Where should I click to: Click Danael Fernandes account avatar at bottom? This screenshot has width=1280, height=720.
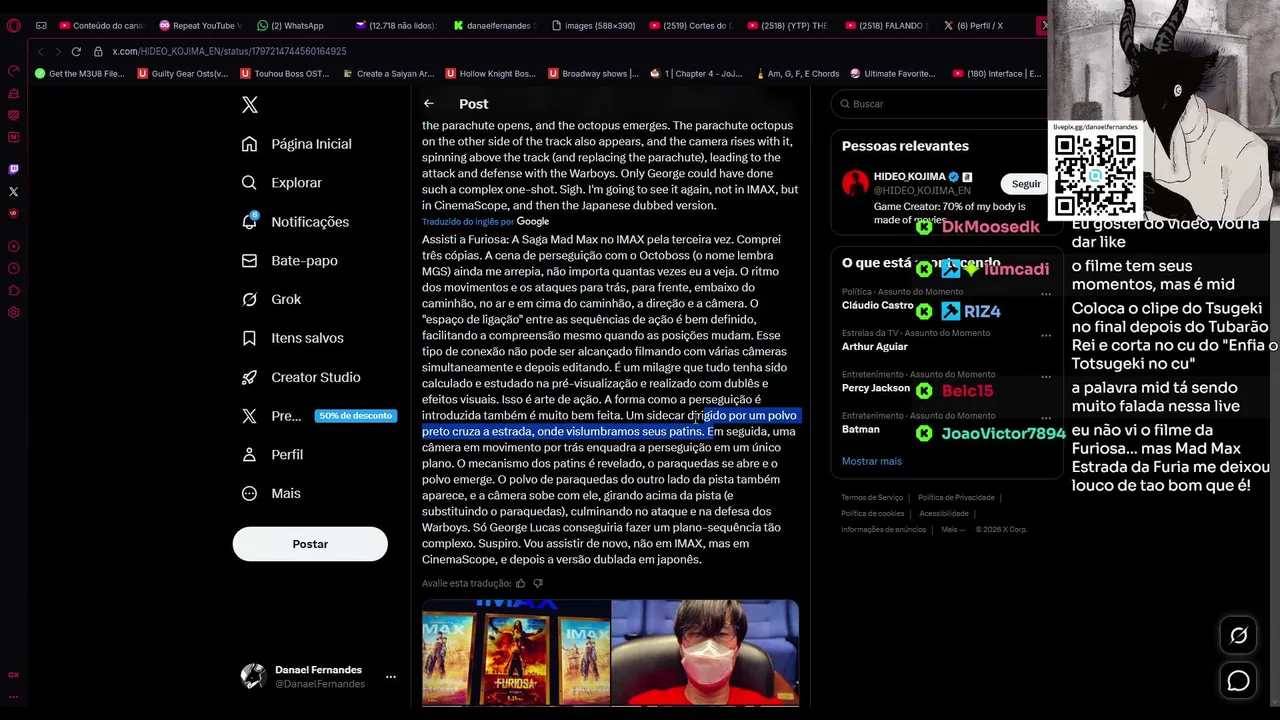pyautogui.click(x=253, y=676)
